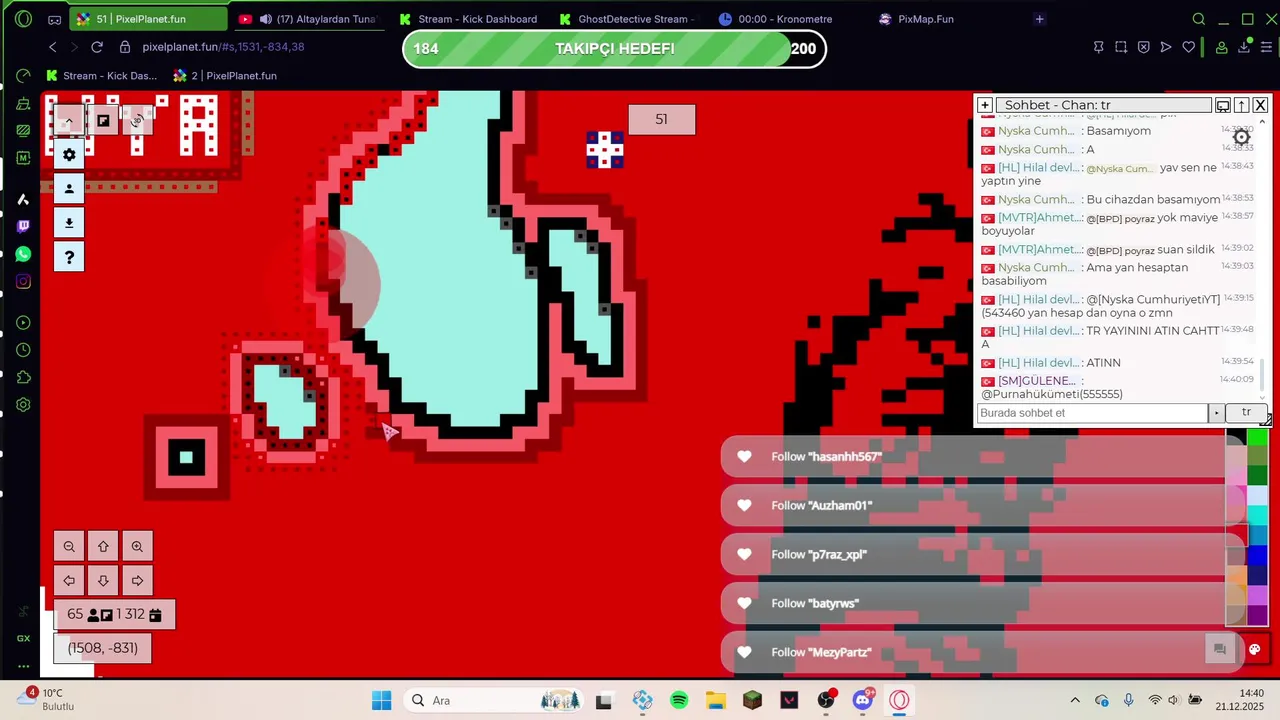Click browser search icon in title bar
1280x720 pixels.
[x=1199, y=19]
